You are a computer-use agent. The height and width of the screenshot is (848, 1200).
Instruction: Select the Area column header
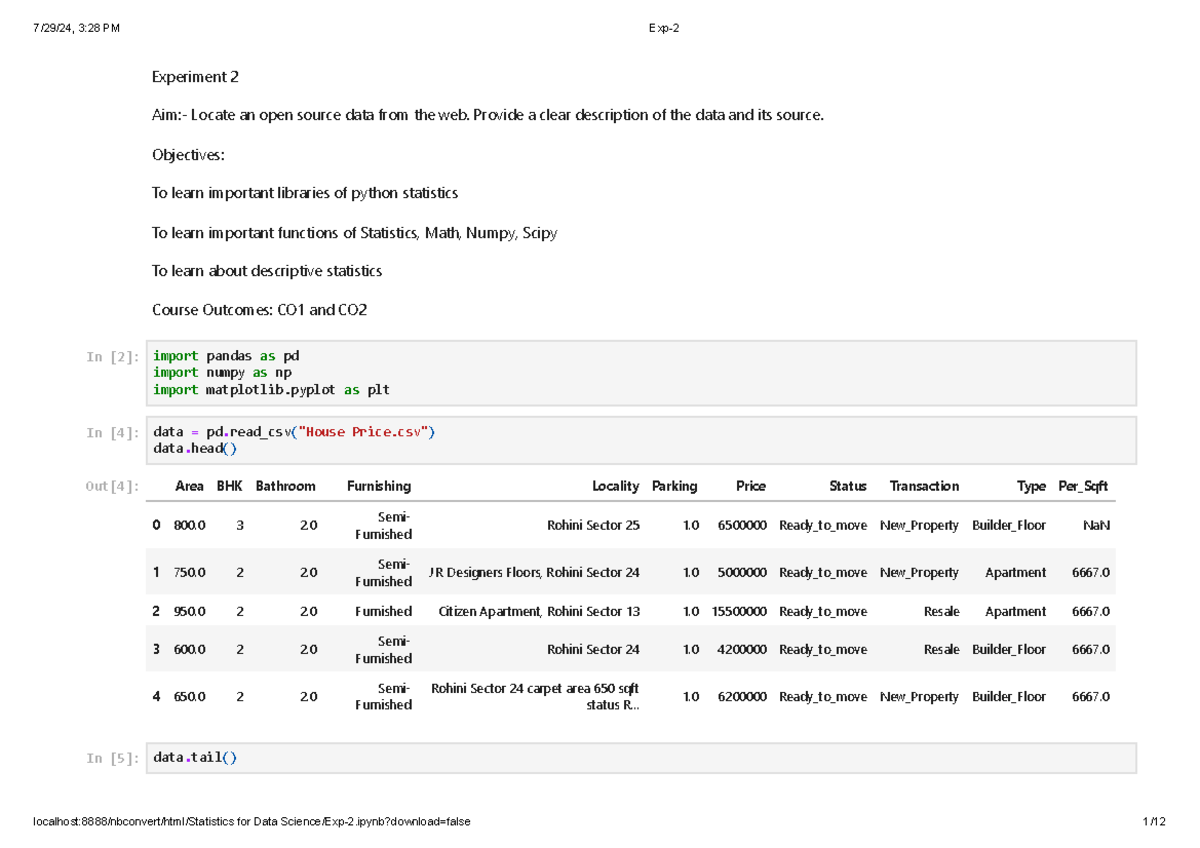190,486
